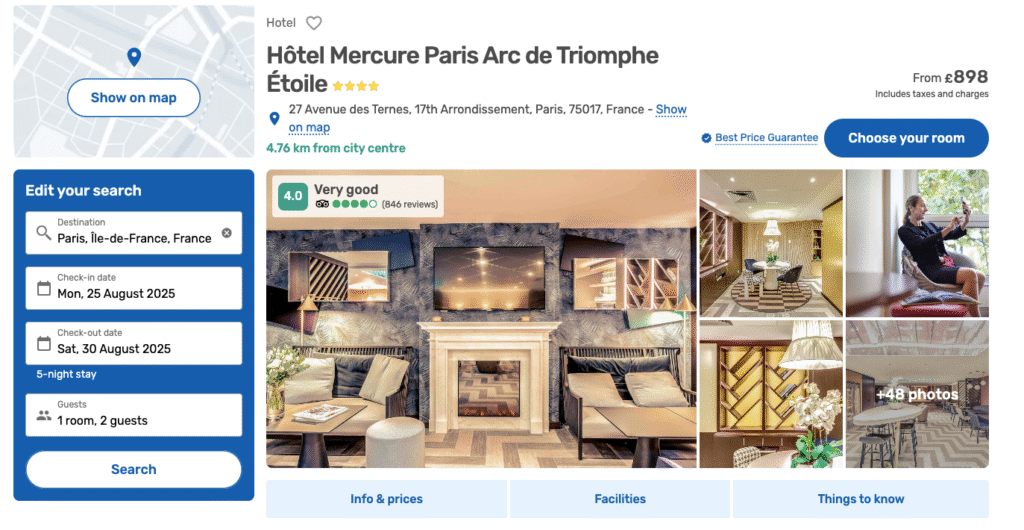
Task: Expand the Guests room selector
Action: coord(134,415)
